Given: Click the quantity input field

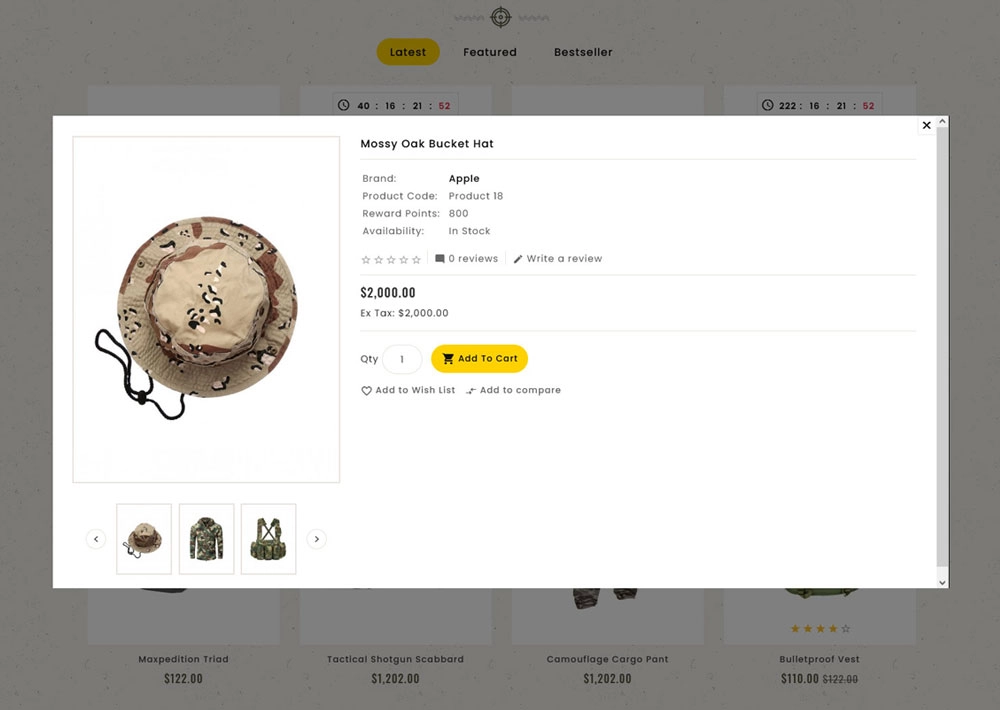Looking at the screenshot, I should (402, 359).
